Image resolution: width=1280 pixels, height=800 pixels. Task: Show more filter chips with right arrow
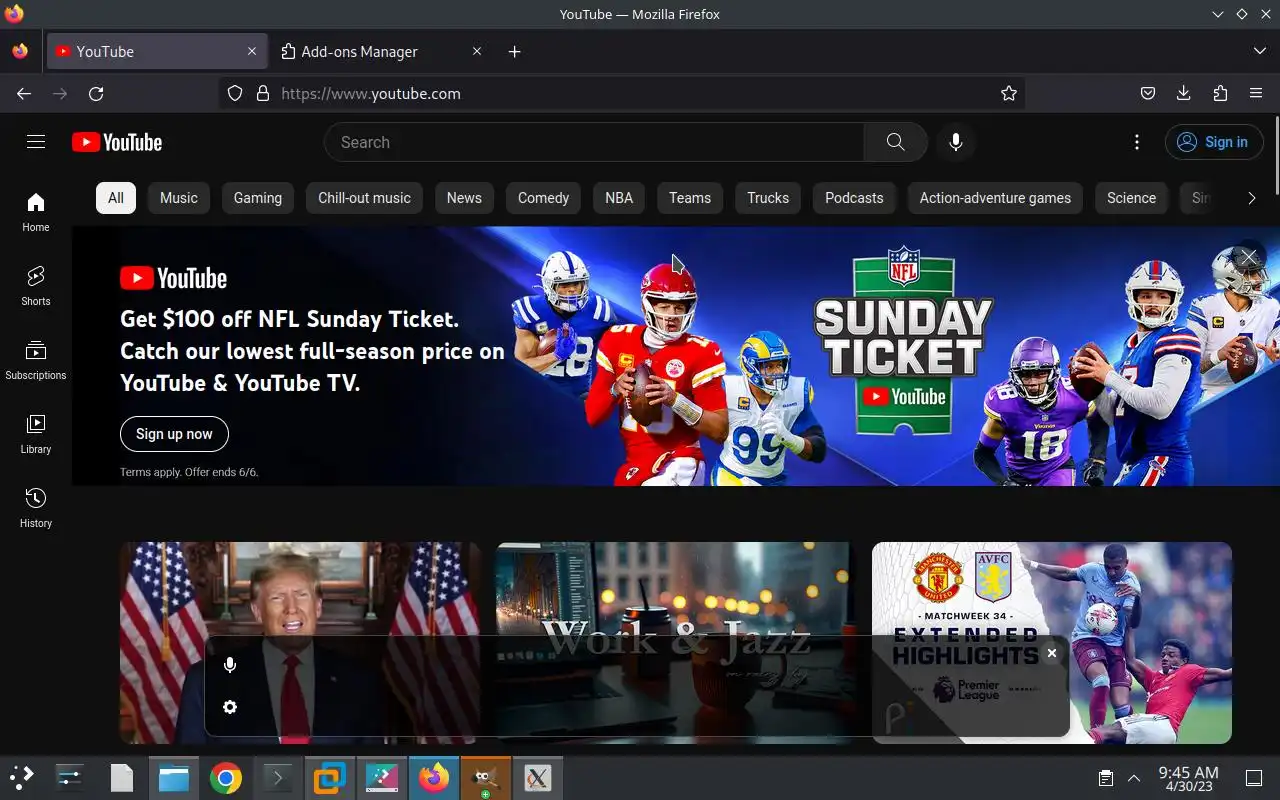[1251, 198]
